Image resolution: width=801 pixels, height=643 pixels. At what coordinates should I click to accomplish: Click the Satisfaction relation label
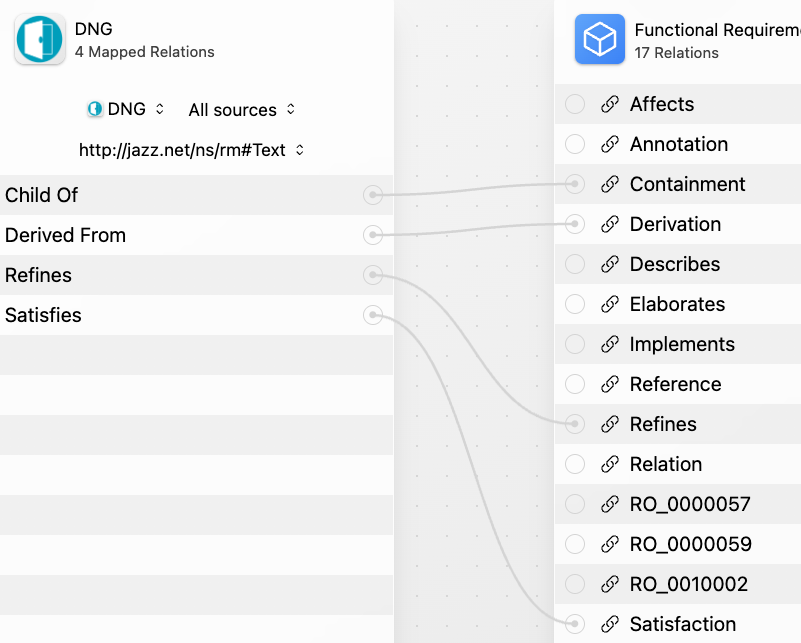(x=682, y=624)
